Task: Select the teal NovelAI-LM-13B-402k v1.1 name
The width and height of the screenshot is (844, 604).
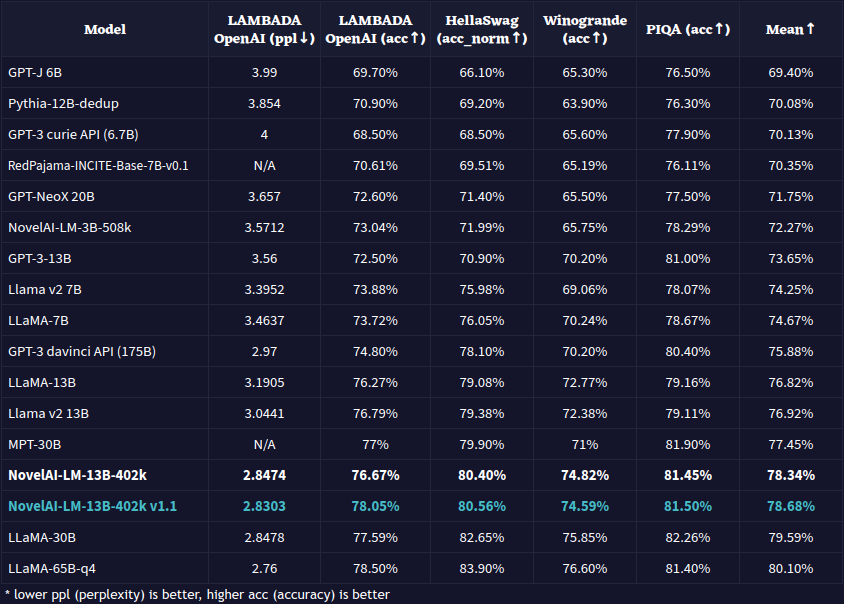Action: [x=93, y=506]
